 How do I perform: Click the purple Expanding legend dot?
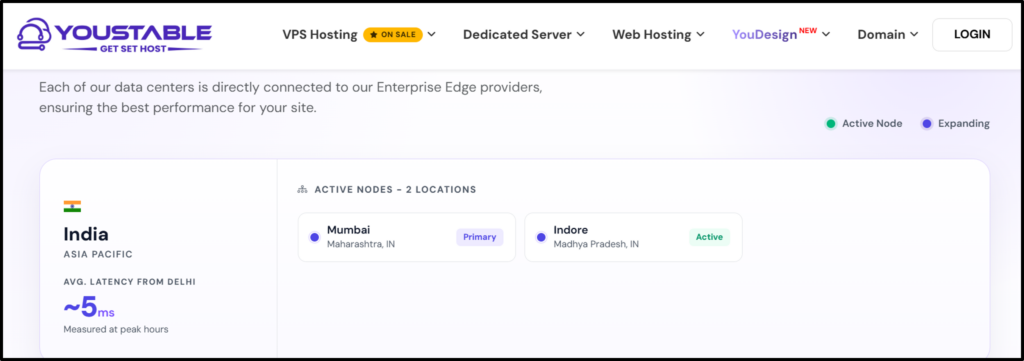[x=927, y=123]
